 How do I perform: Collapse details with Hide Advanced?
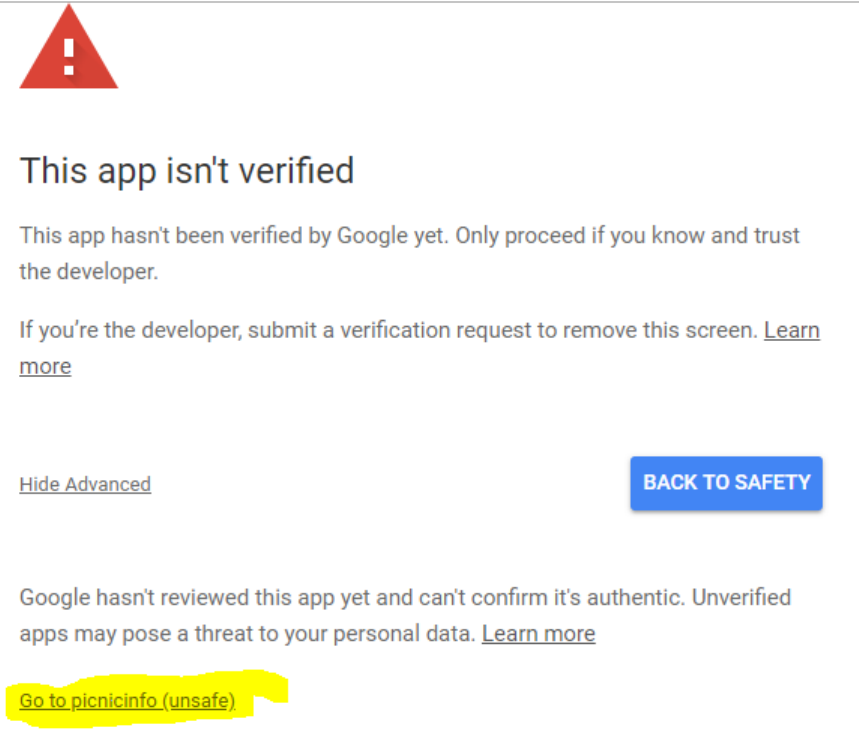(85, 484)
